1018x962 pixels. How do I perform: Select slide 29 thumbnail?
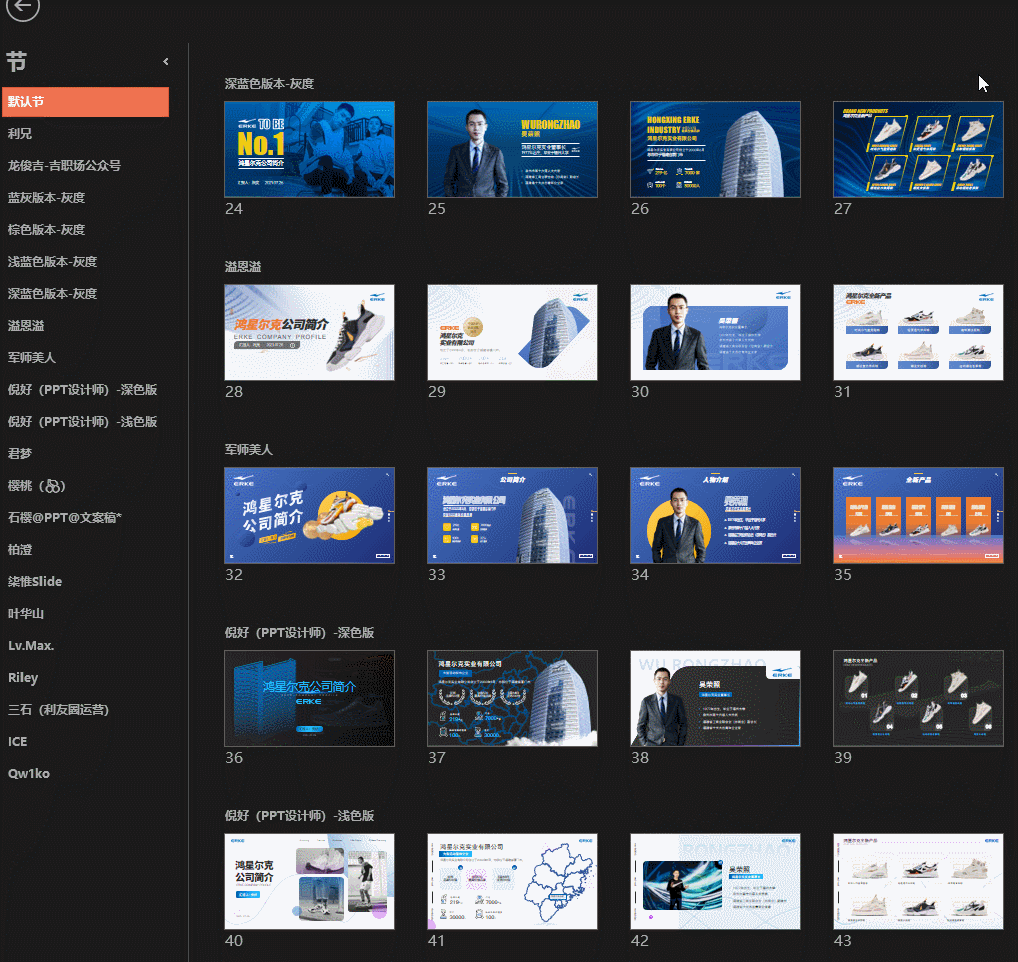pos(512,332)
